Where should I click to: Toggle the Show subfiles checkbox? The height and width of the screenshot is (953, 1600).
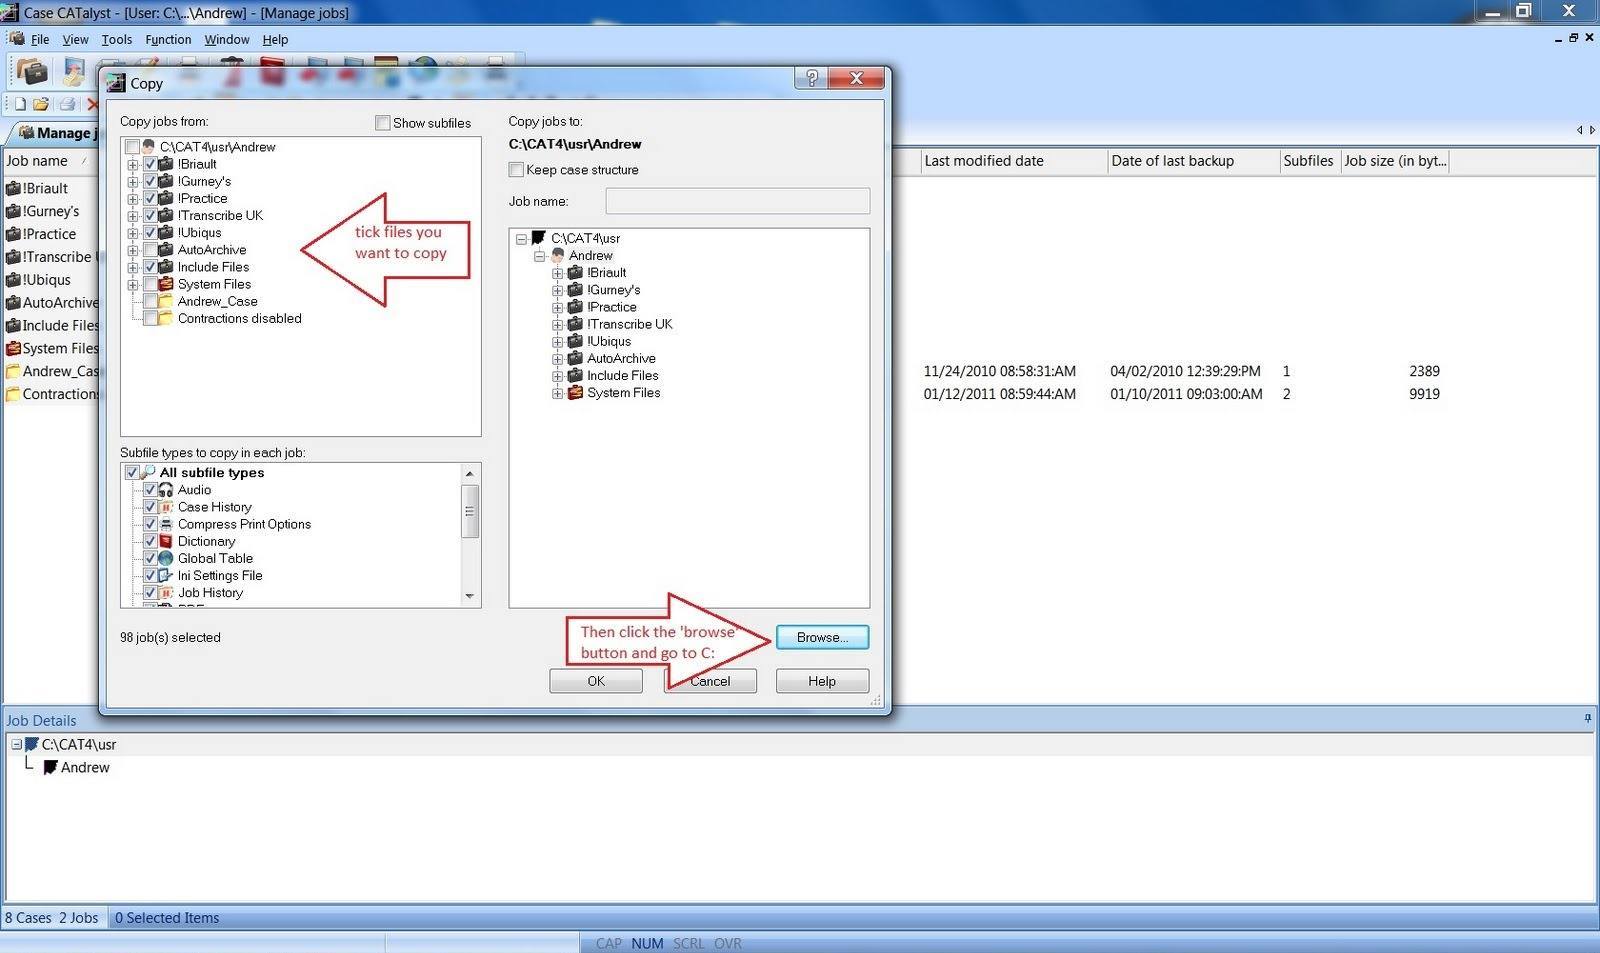382,123
